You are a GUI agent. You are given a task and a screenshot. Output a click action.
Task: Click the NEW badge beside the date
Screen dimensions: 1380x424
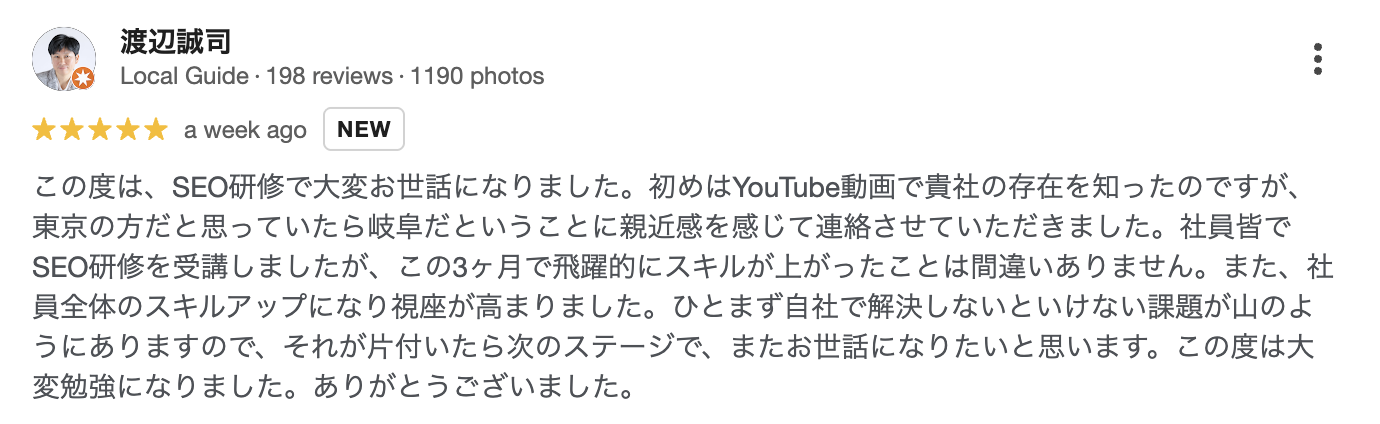(x=364, y=129)
